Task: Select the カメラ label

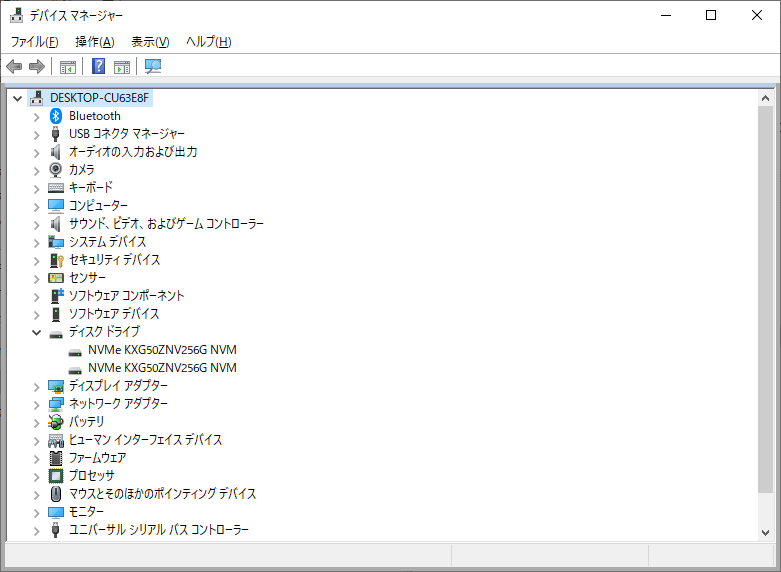Action: click(82, 169)
